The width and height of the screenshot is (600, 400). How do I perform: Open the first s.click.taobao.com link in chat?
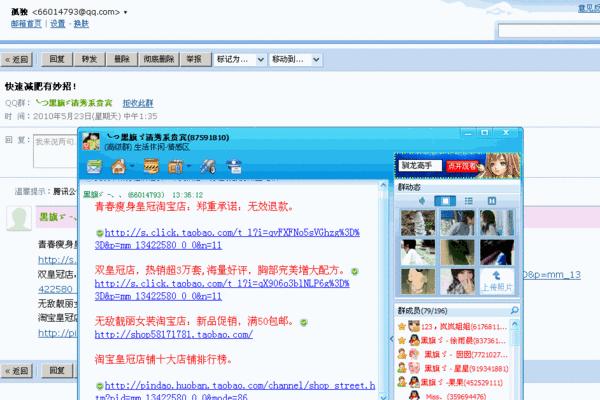coord(227,239)
